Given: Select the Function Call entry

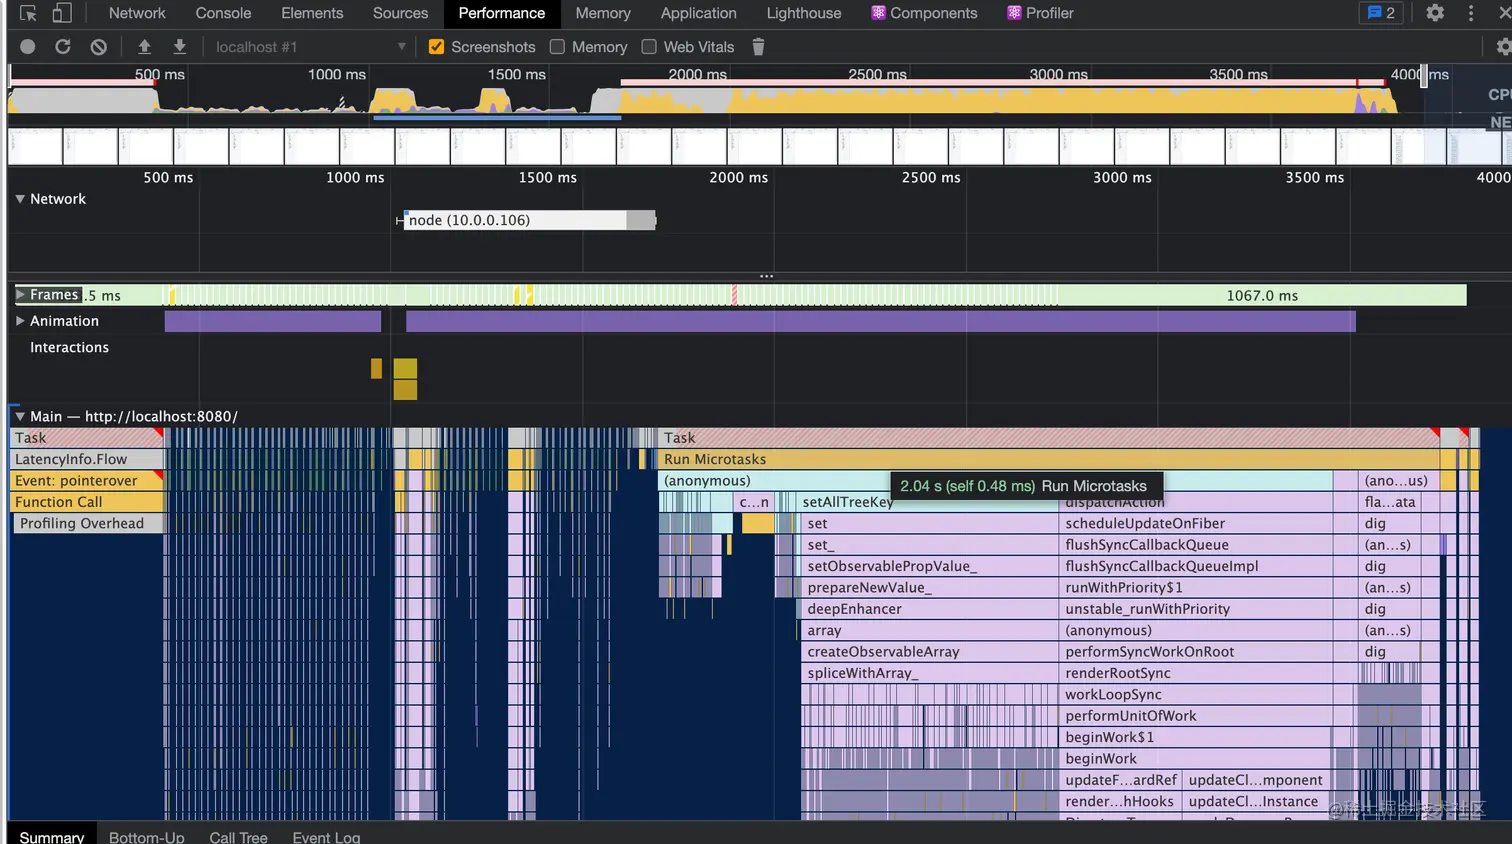Looking at the screenshot, I should 87,502.
